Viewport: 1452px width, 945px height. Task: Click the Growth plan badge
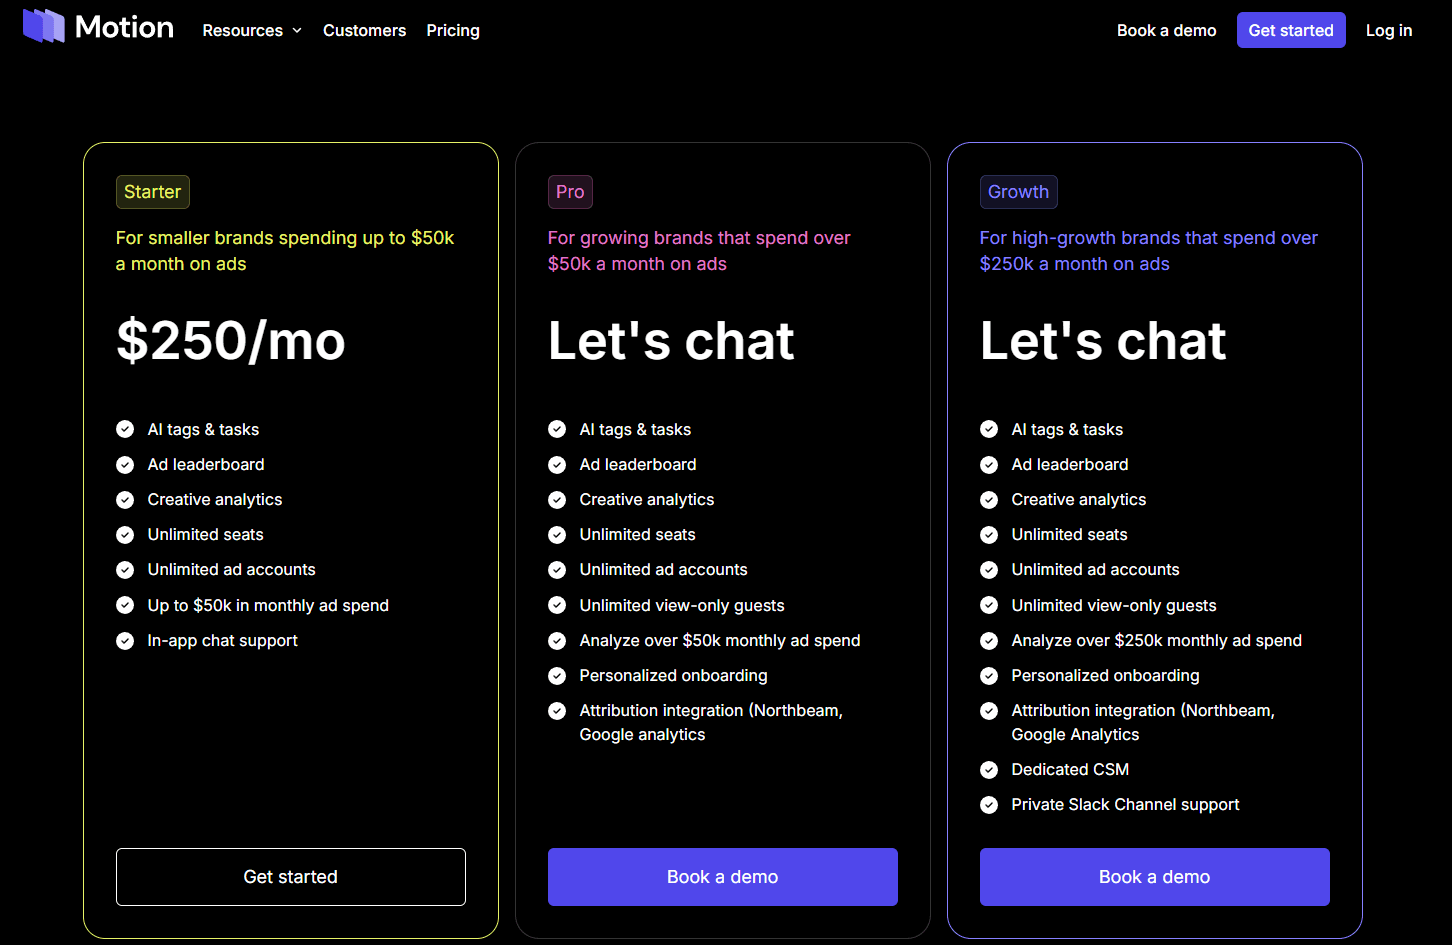point(1018,191)
